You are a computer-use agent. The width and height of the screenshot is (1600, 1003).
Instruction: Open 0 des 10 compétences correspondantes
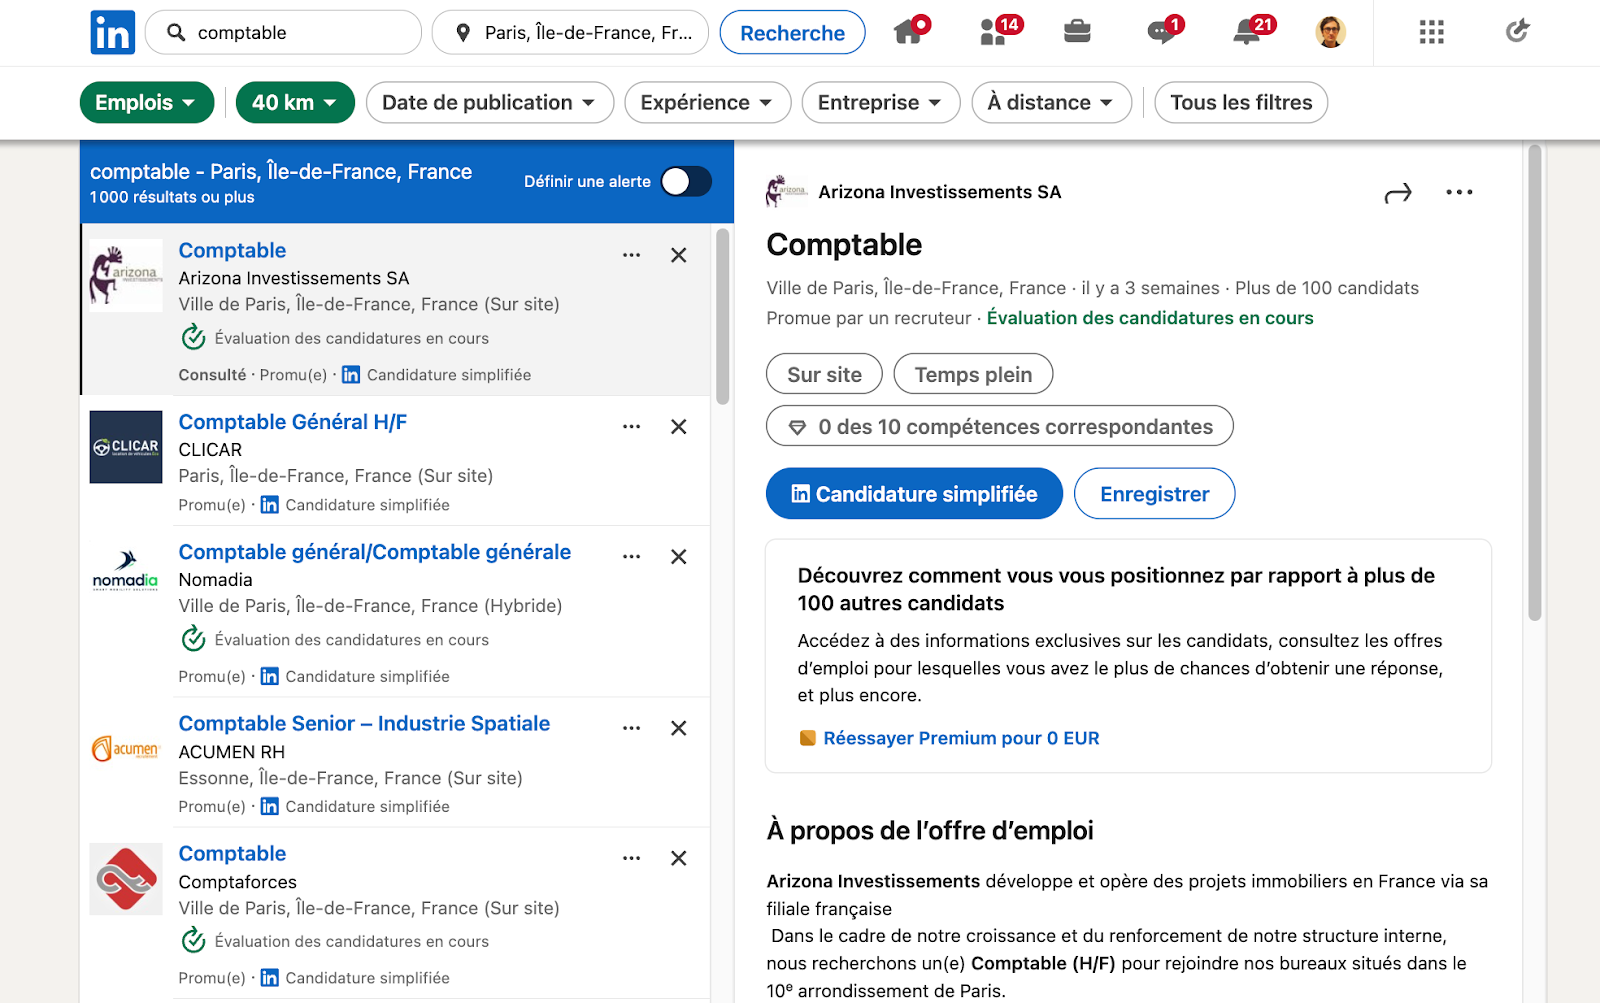coord(1000,426)
